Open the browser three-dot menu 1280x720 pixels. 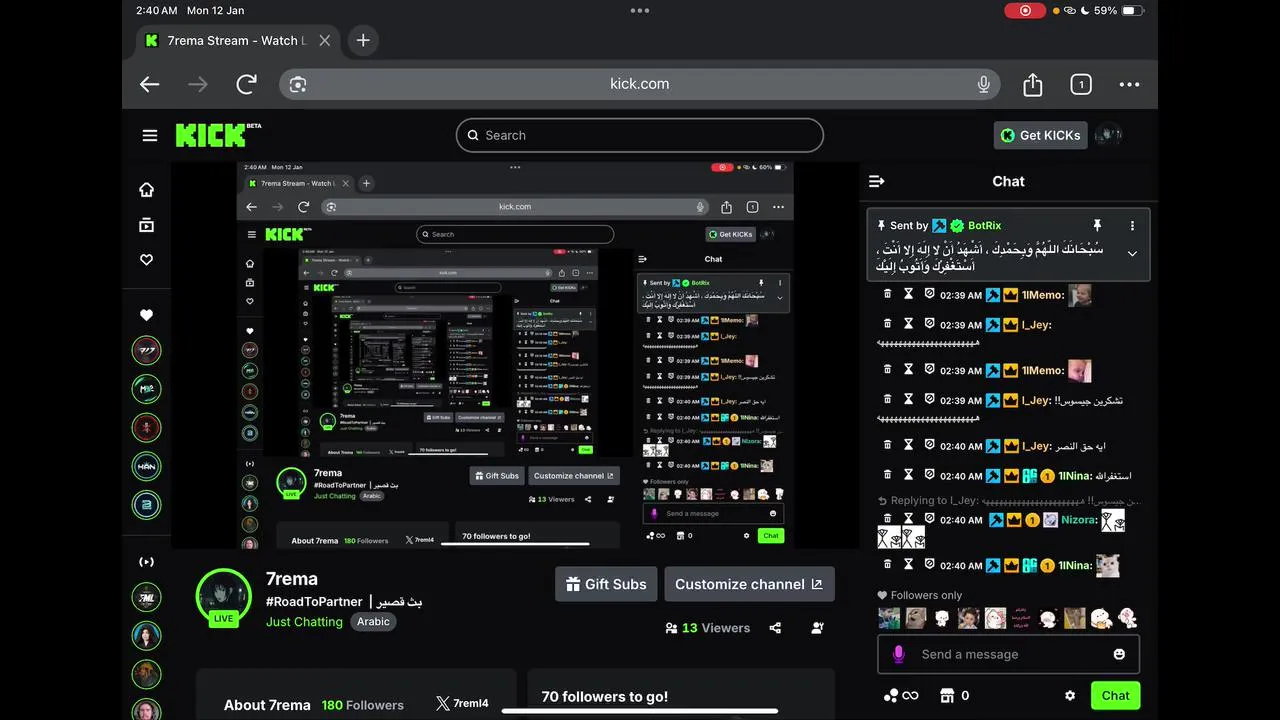pyautogui.click(x=1129, y=85)
